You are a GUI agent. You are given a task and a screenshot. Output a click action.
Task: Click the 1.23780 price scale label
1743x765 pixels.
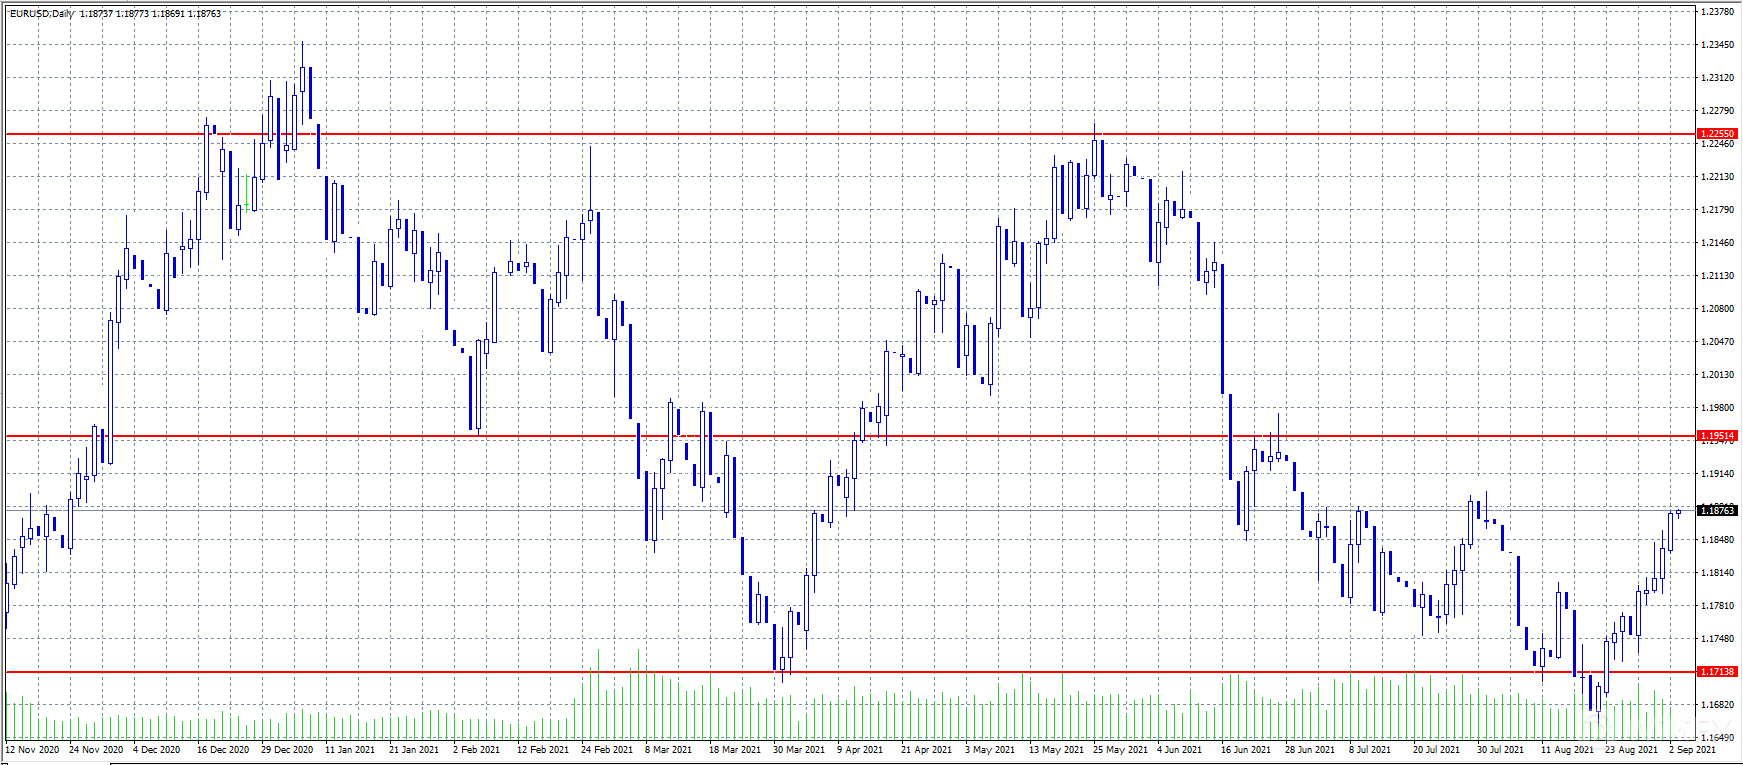pos(1717,12)
